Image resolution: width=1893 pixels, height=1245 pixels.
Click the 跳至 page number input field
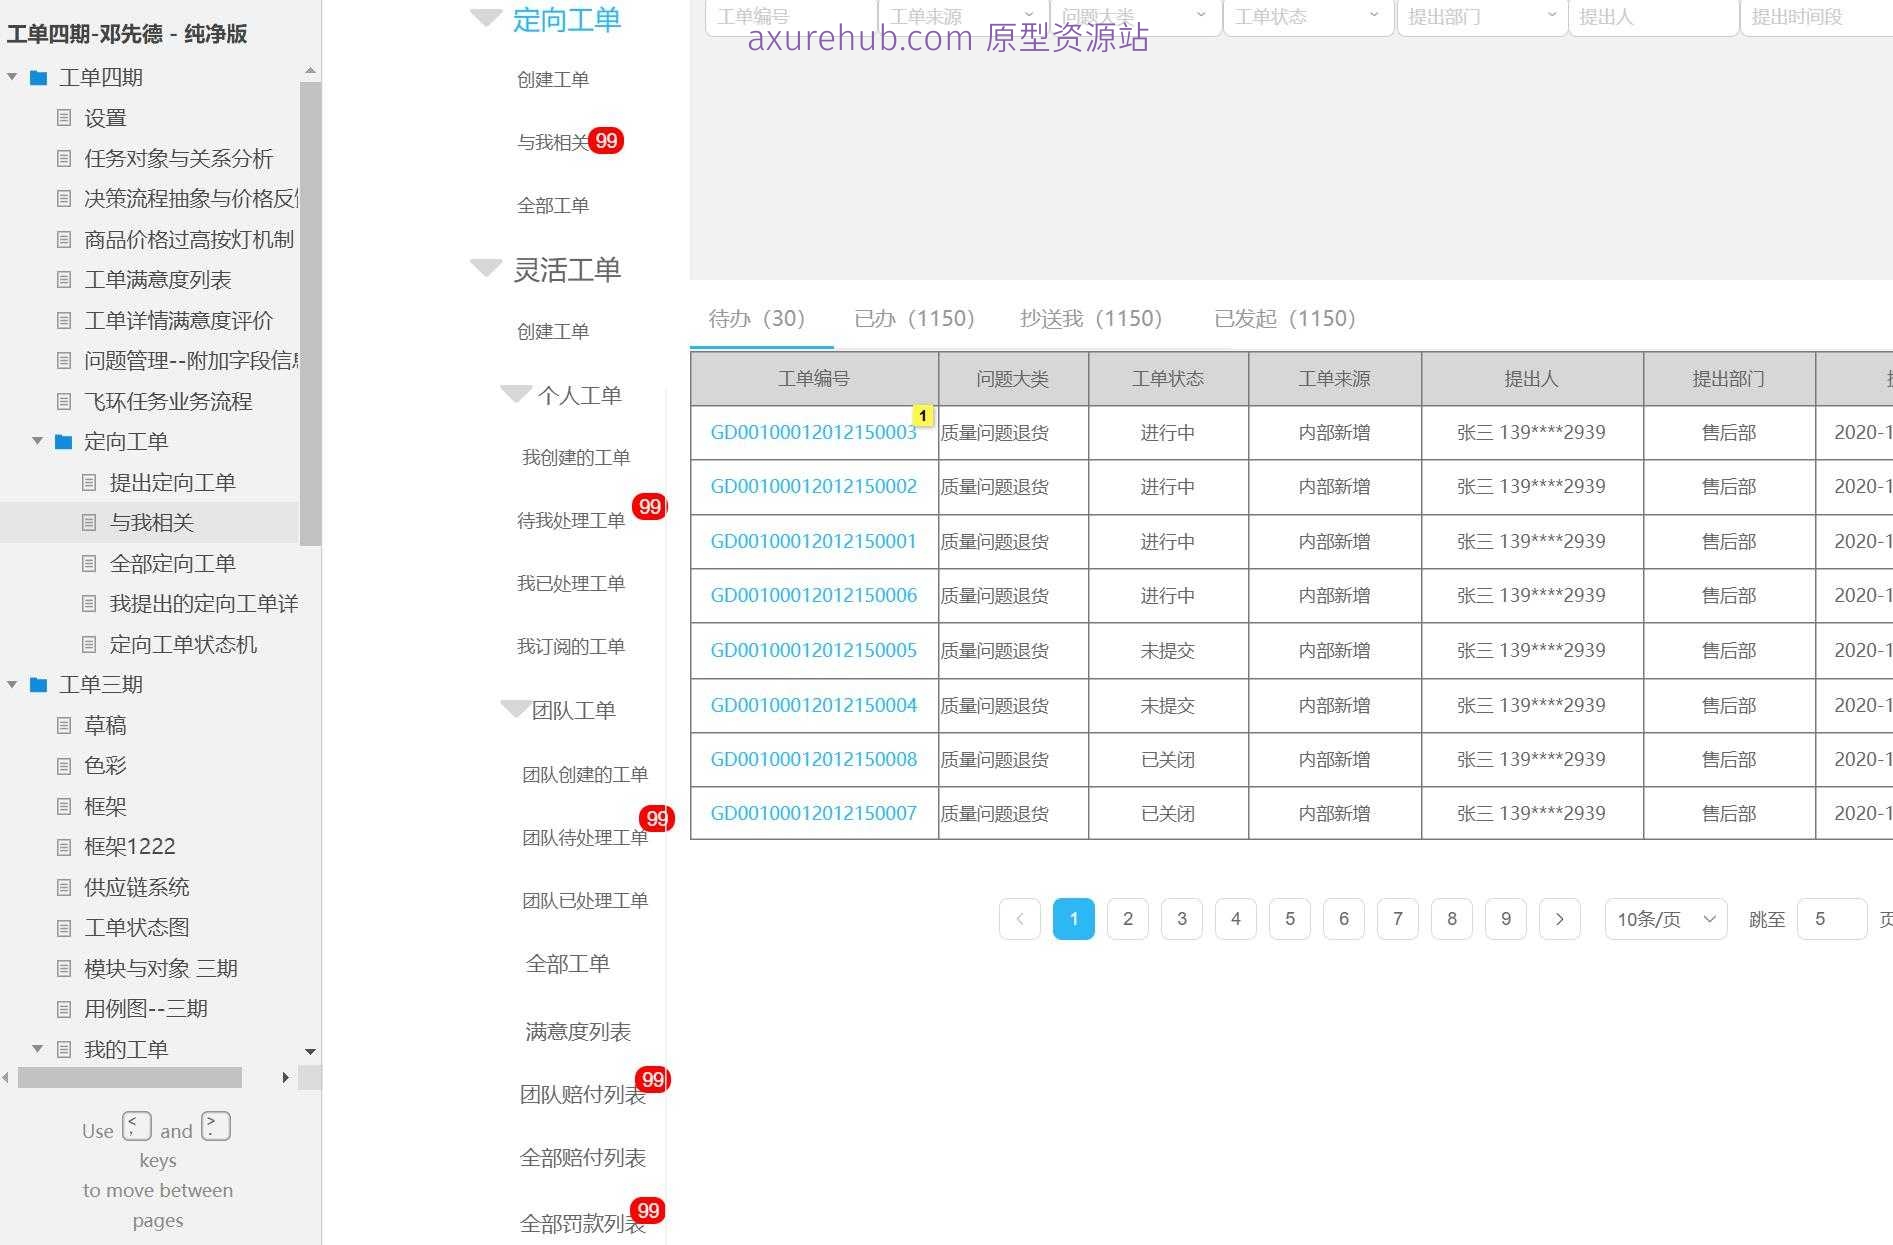pos(1831,919)
